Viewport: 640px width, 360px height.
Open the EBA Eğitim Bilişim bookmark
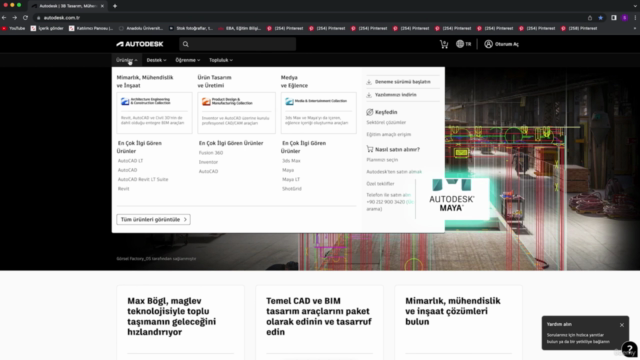[x=240, y=28]
